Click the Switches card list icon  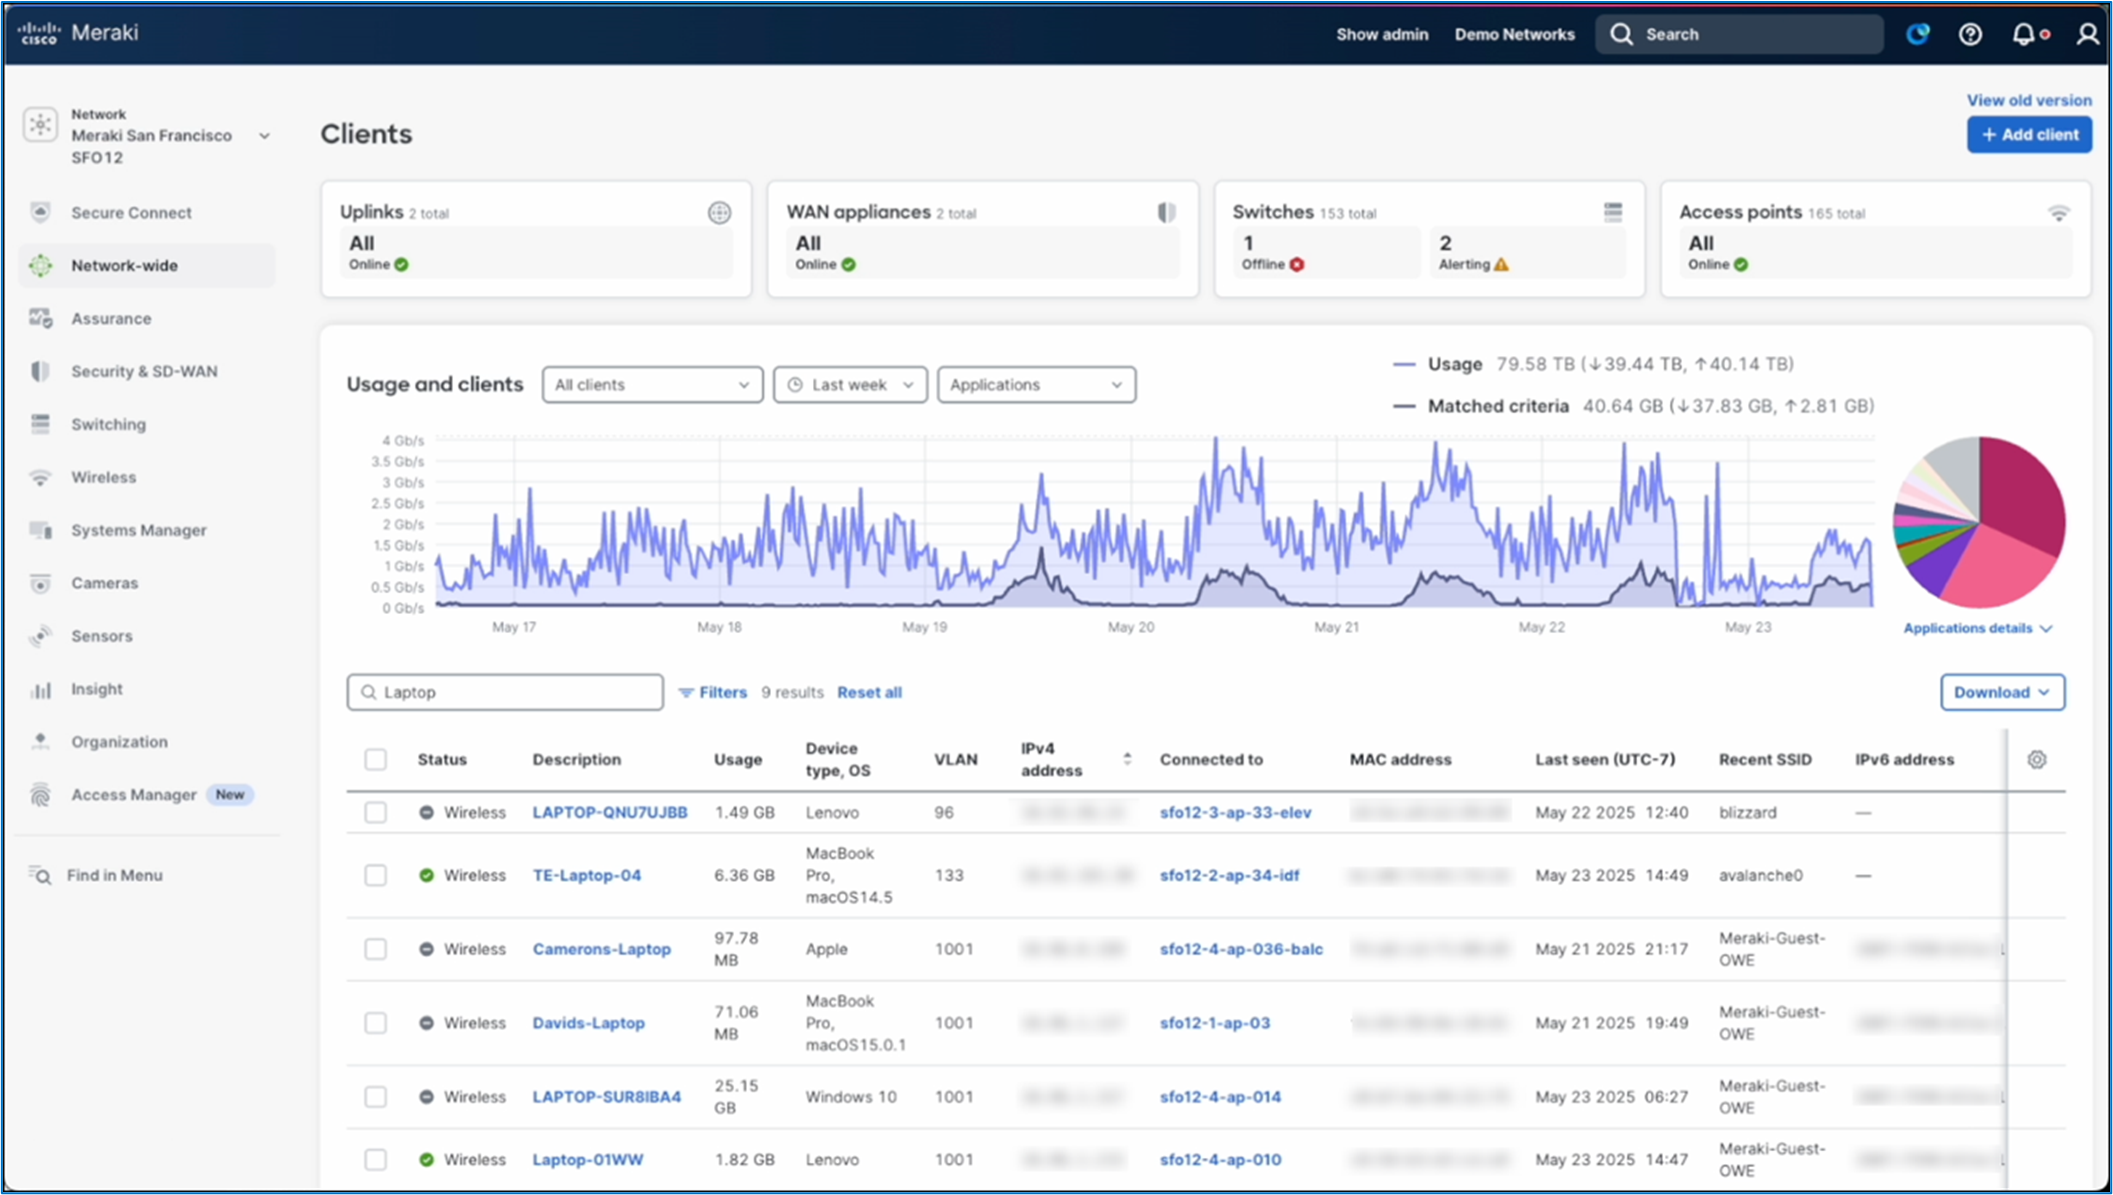point(1613,212)
